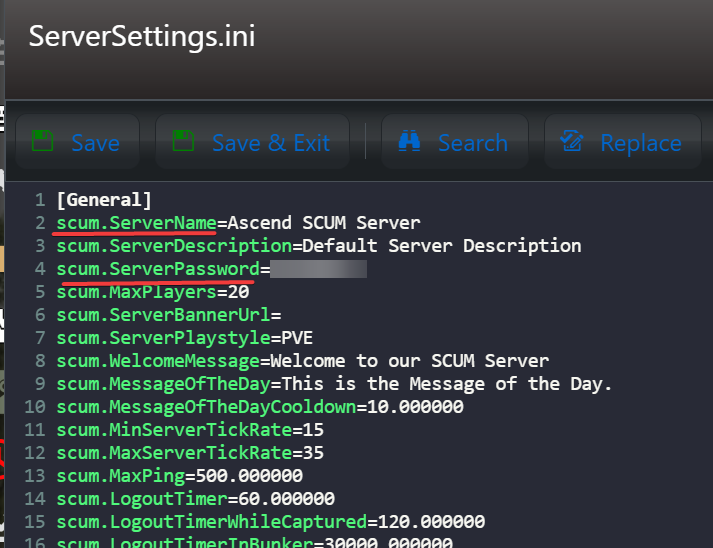This screenshot has width=713, height=548.
Task: Click This is the Message of the Day text
Action: [447, 384]
